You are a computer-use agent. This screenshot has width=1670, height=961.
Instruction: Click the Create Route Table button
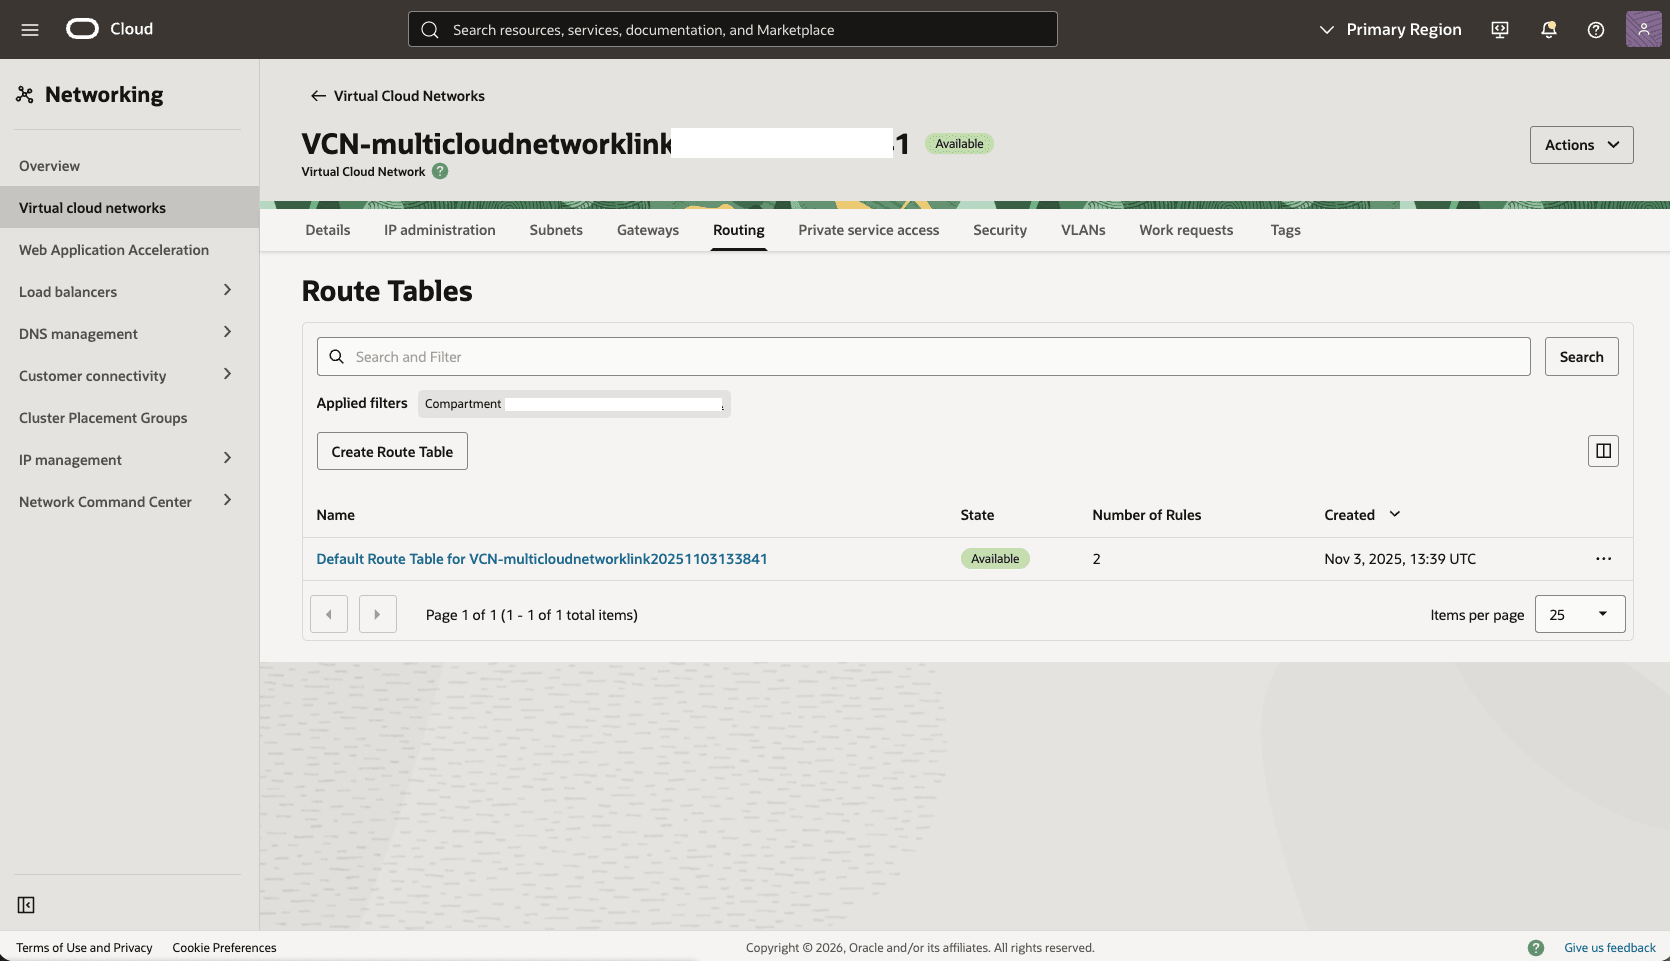tap(391, 450)
